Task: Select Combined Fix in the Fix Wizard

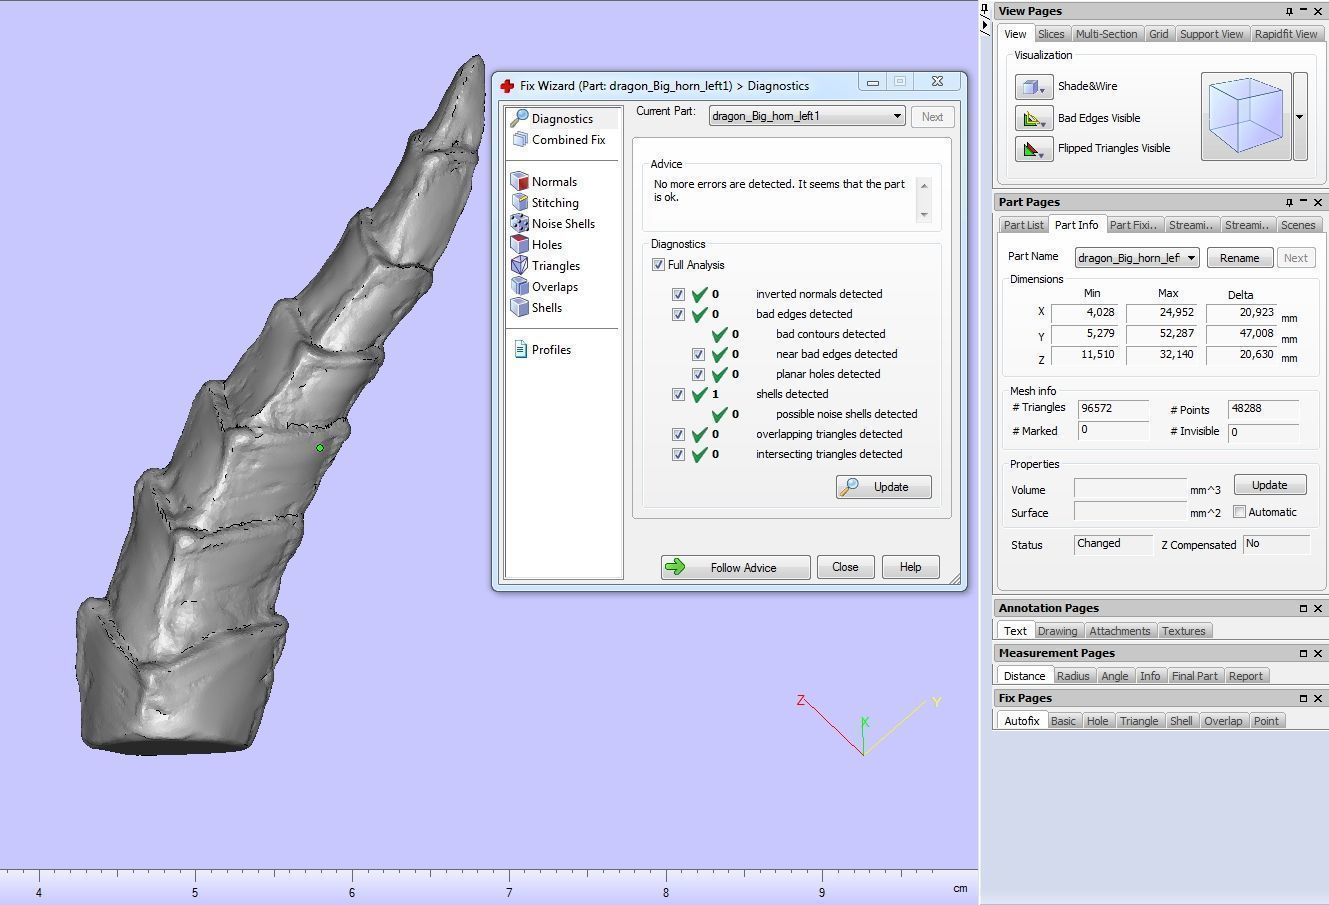Action: click(x=558, y=140)
